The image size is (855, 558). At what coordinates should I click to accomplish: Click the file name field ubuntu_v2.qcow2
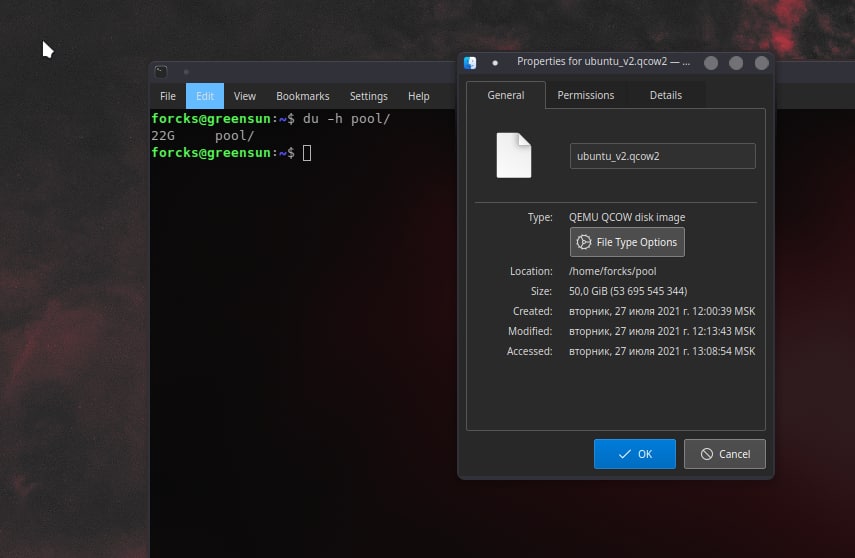coord(663,156)
